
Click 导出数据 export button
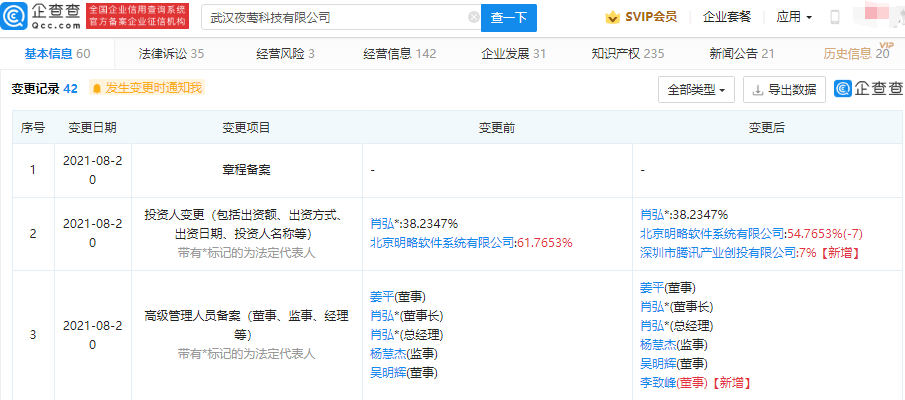tap(784, 90)
